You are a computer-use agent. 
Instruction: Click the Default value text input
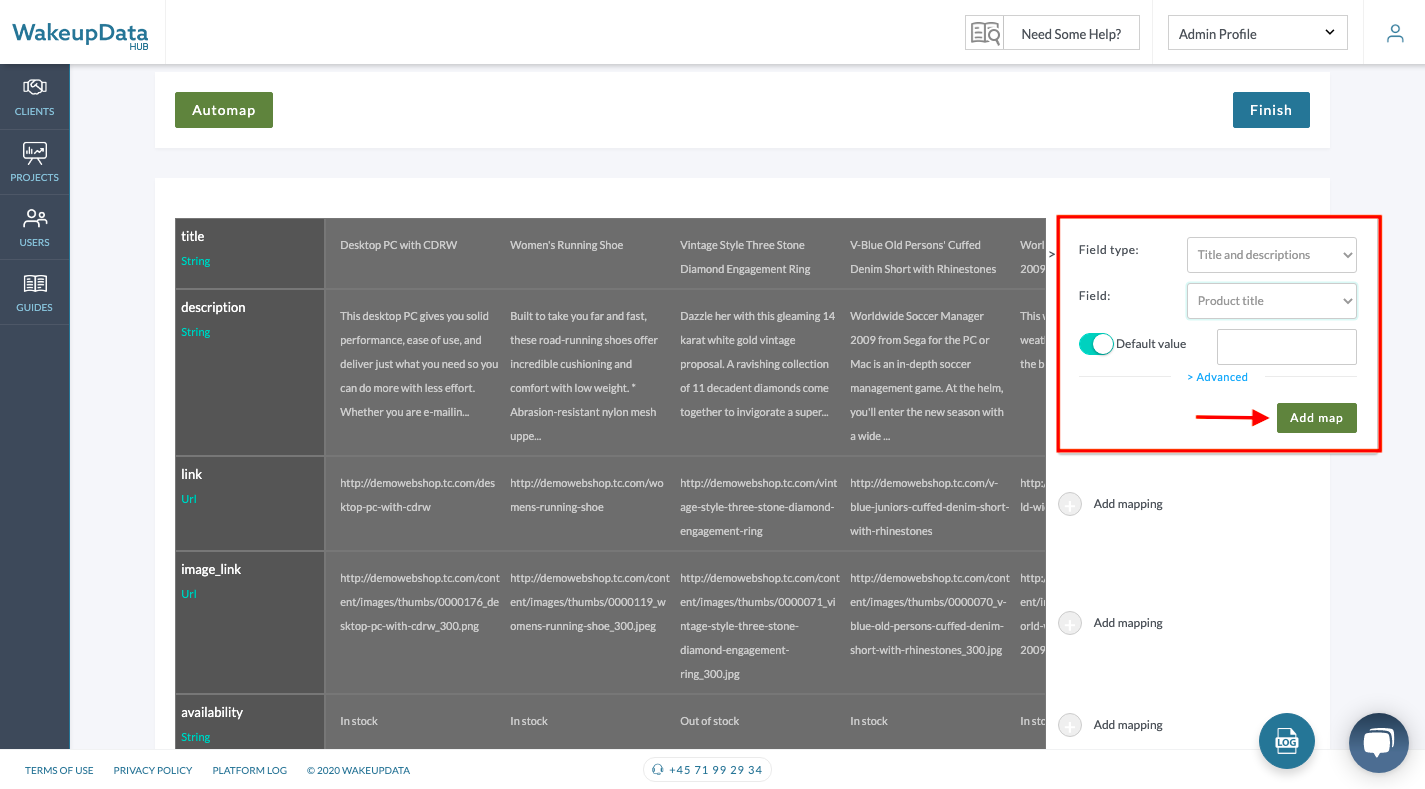tap(1286, 347)
